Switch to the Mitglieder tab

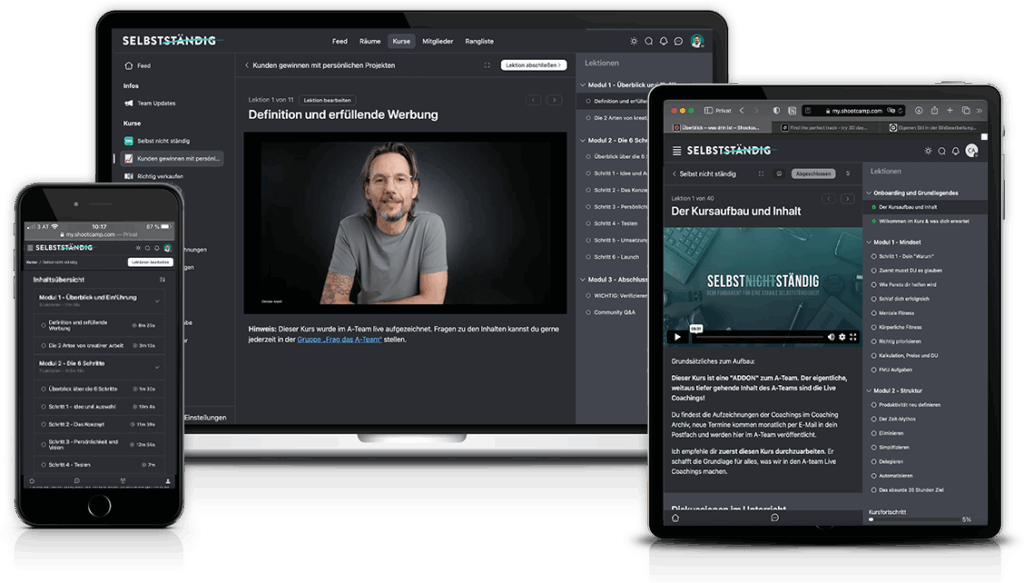pos(437,41)
